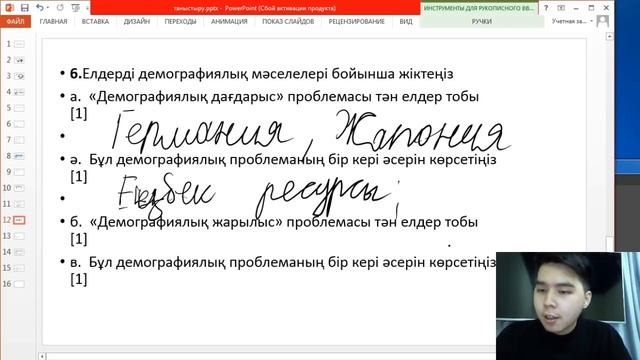The image size is (640, 360).
Task: Click the bullet line starting with 'в.'
Action: tap(283, 270)
